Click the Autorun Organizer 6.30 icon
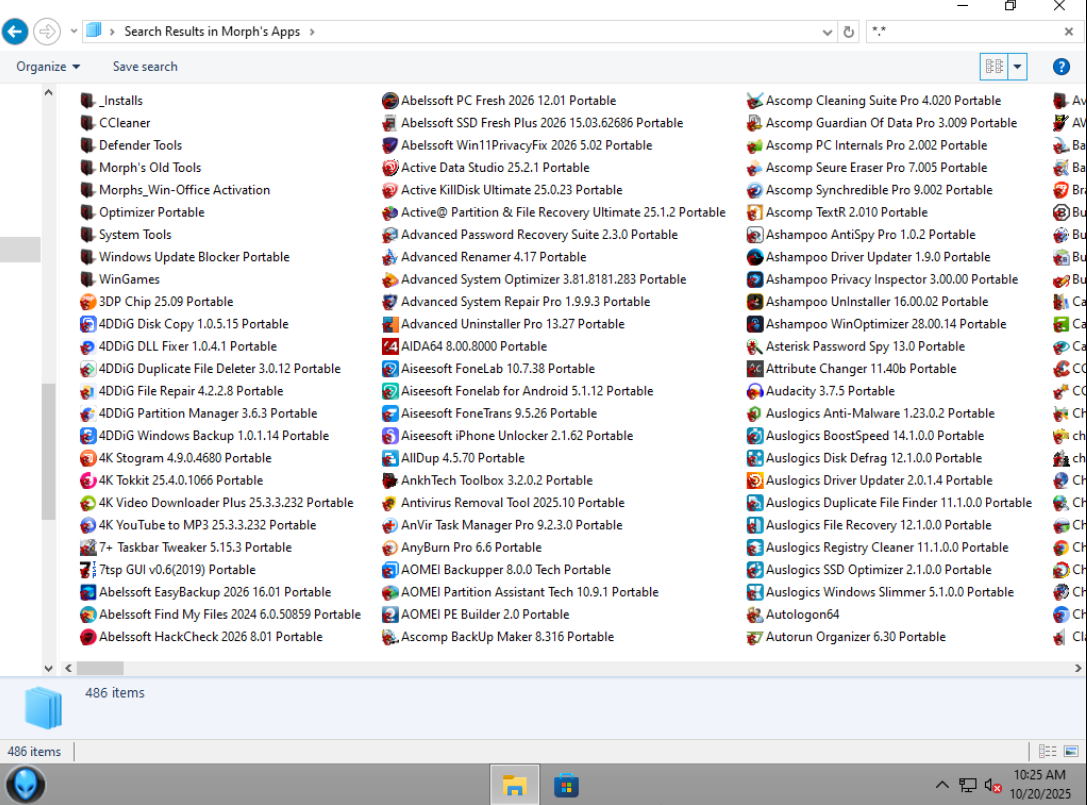 pyautogui.click(x=754, y=637)
